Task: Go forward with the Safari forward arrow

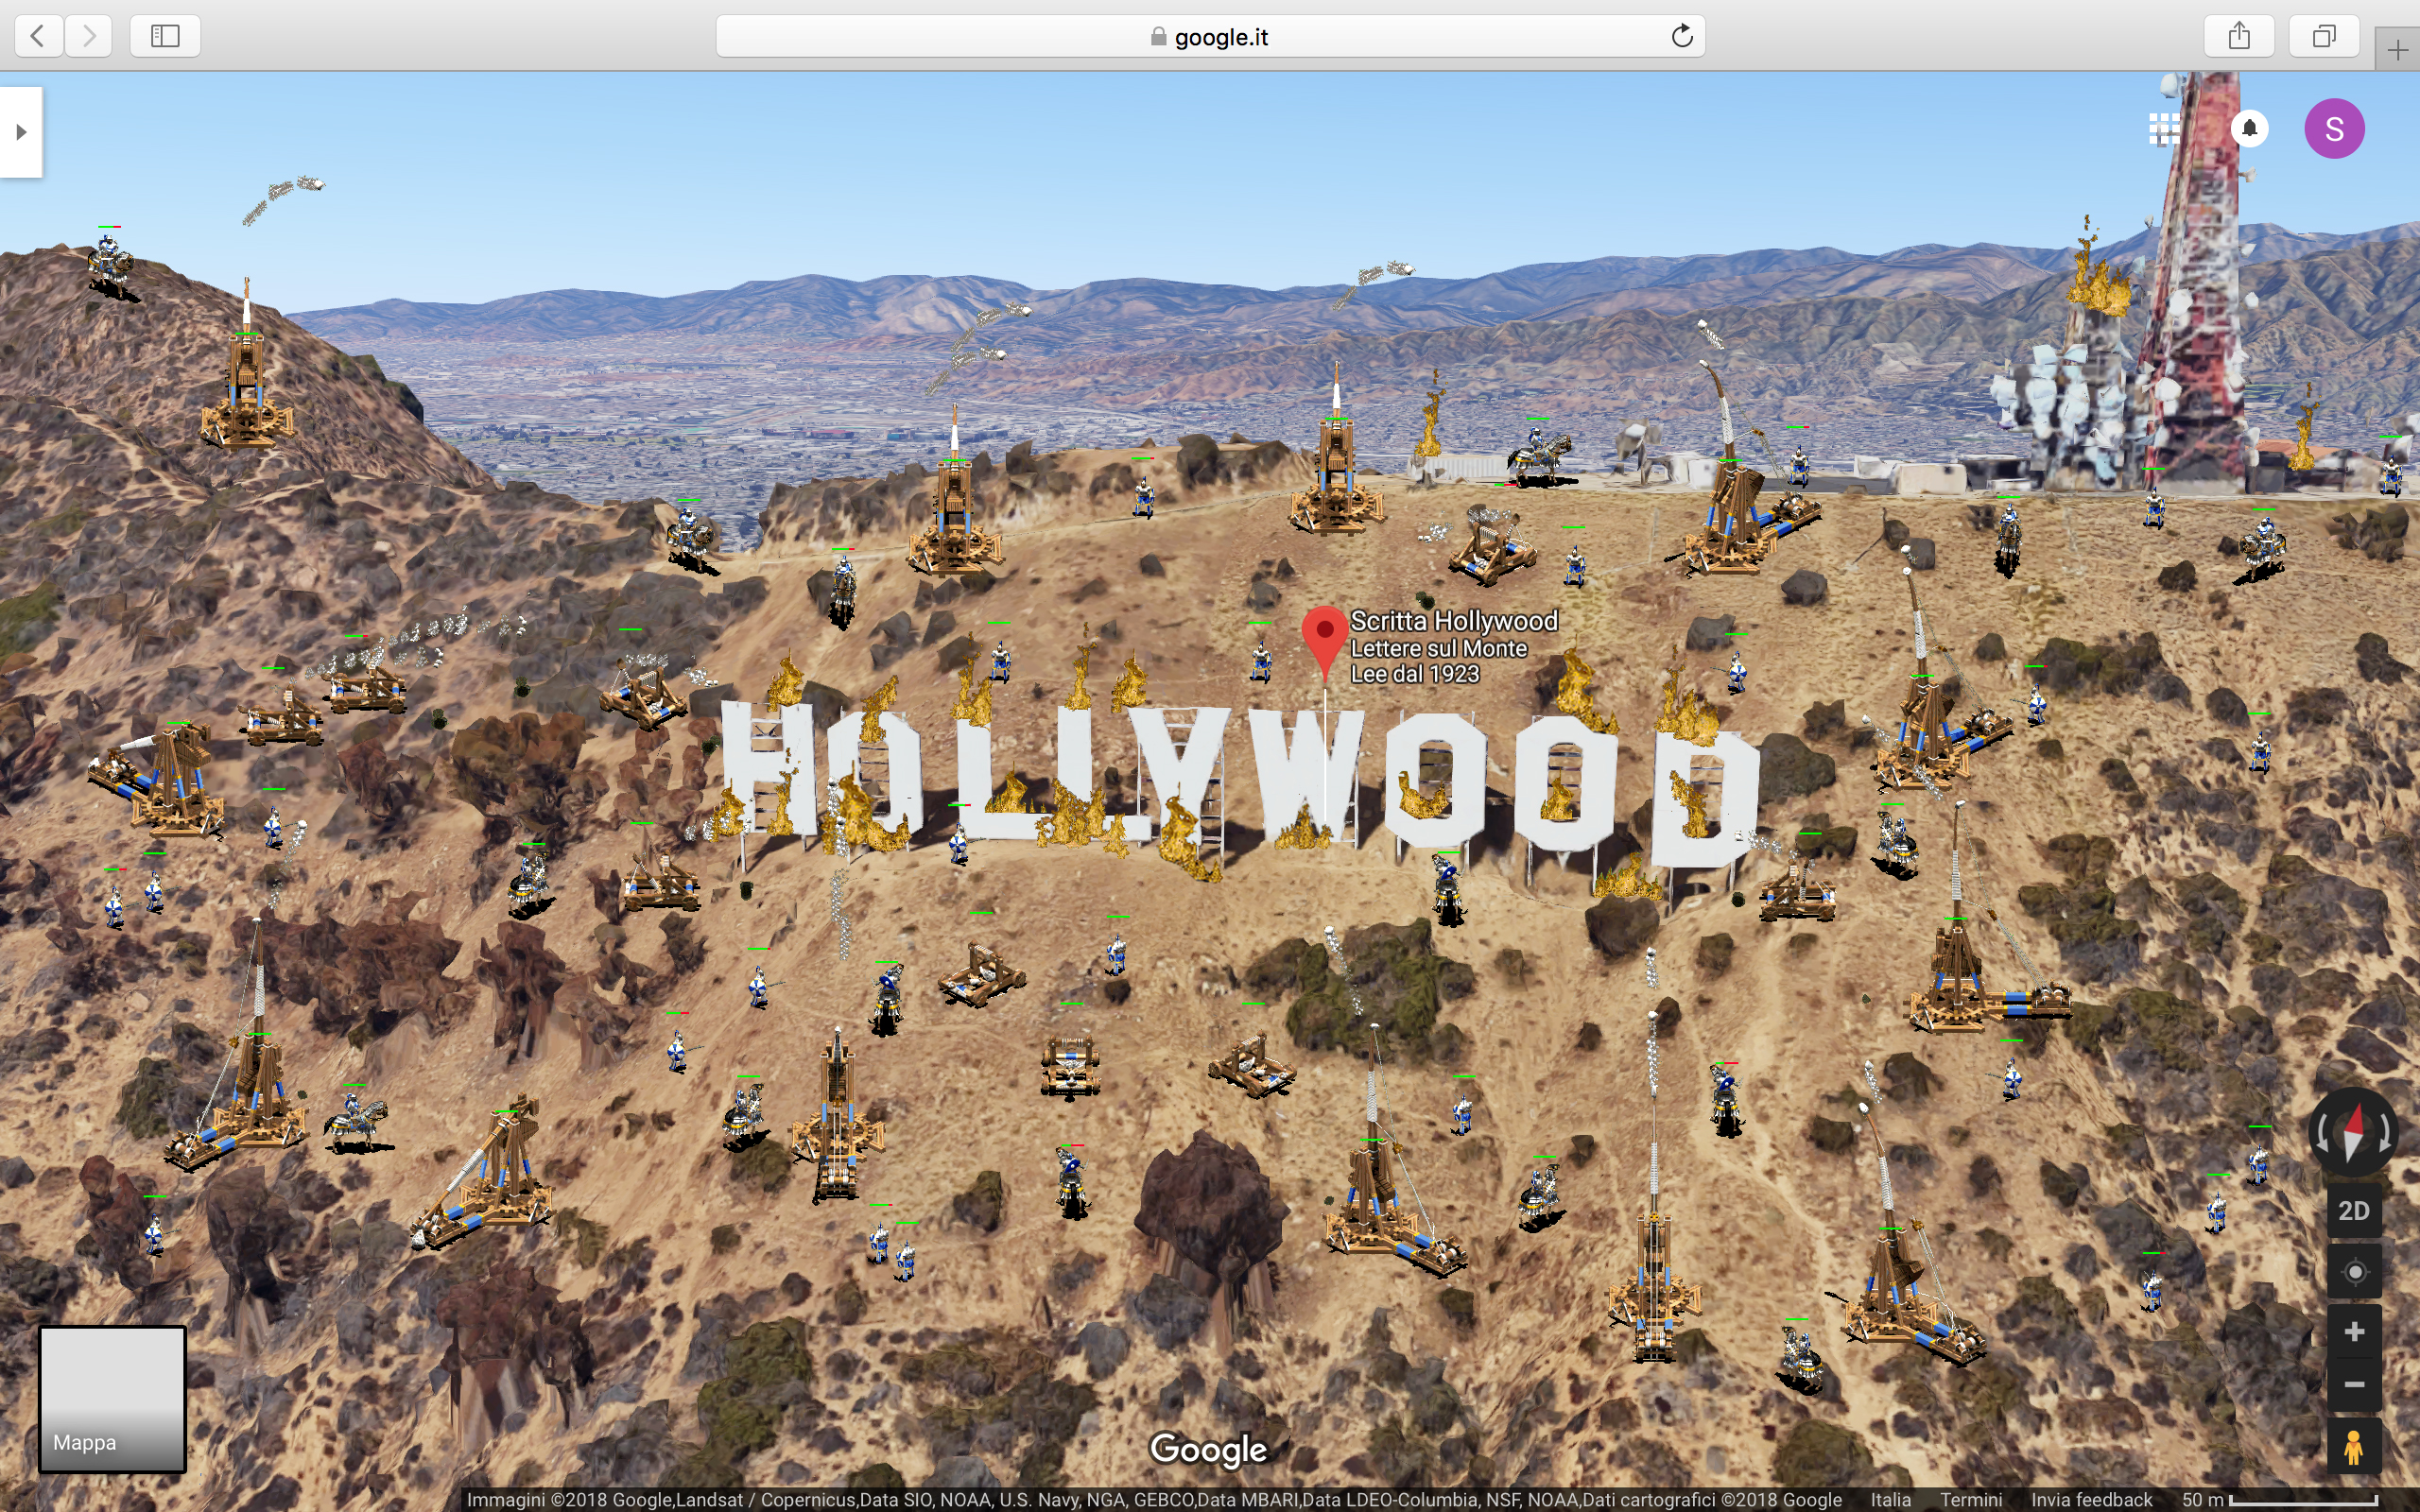Action: (x=89, y=36)
